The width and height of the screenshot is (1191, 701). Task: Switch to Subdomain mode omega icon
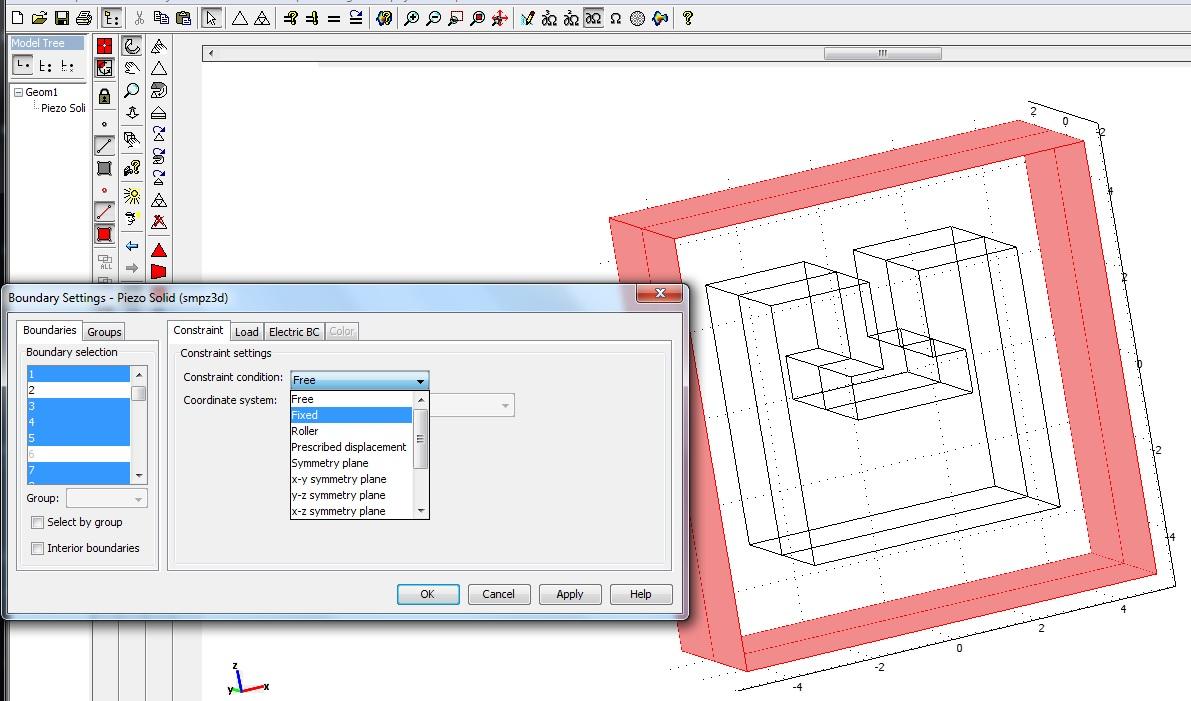pyautogui.click(x=615, y=18)
